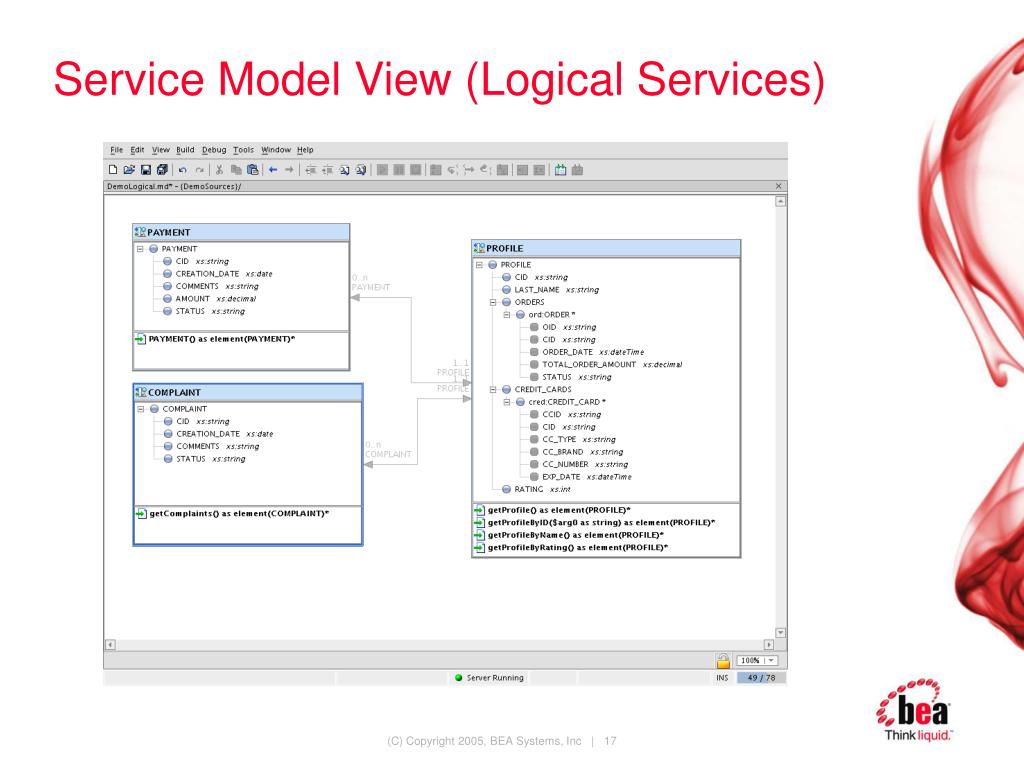The image size is (1024, 768).
Task: Collapse the cred:CREDIT_CARD node
Action: point(507,402)
